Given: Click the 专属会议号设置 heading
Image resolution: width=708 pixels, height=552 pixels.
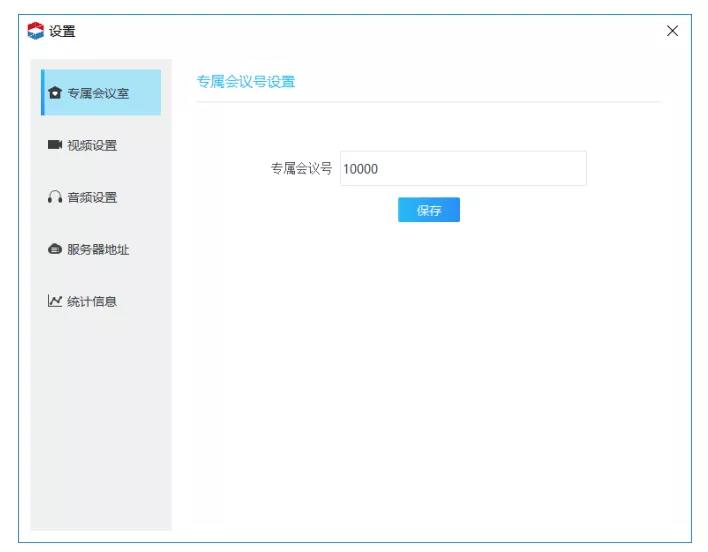Looking at the screenshot, I should [246, 82].
